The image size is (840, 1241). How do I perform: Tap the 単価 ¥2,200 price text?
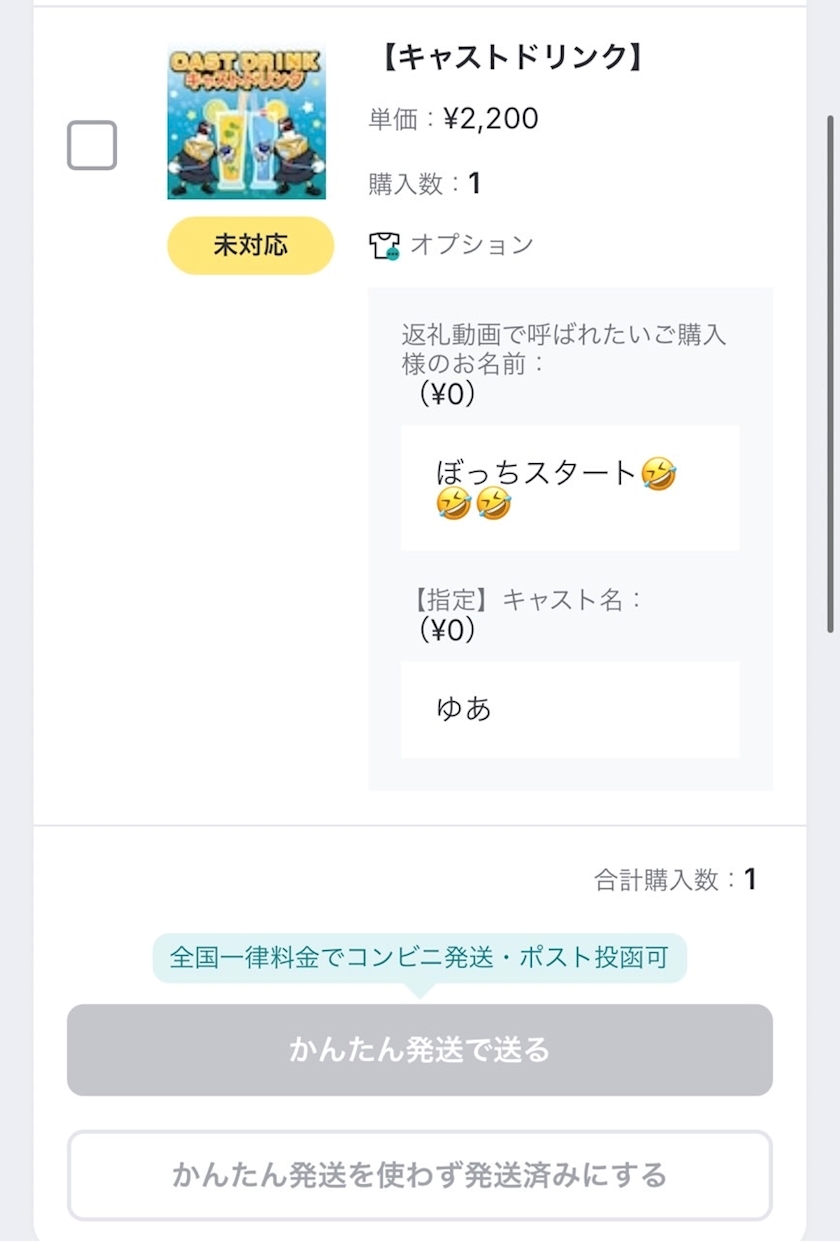point(453,120)
